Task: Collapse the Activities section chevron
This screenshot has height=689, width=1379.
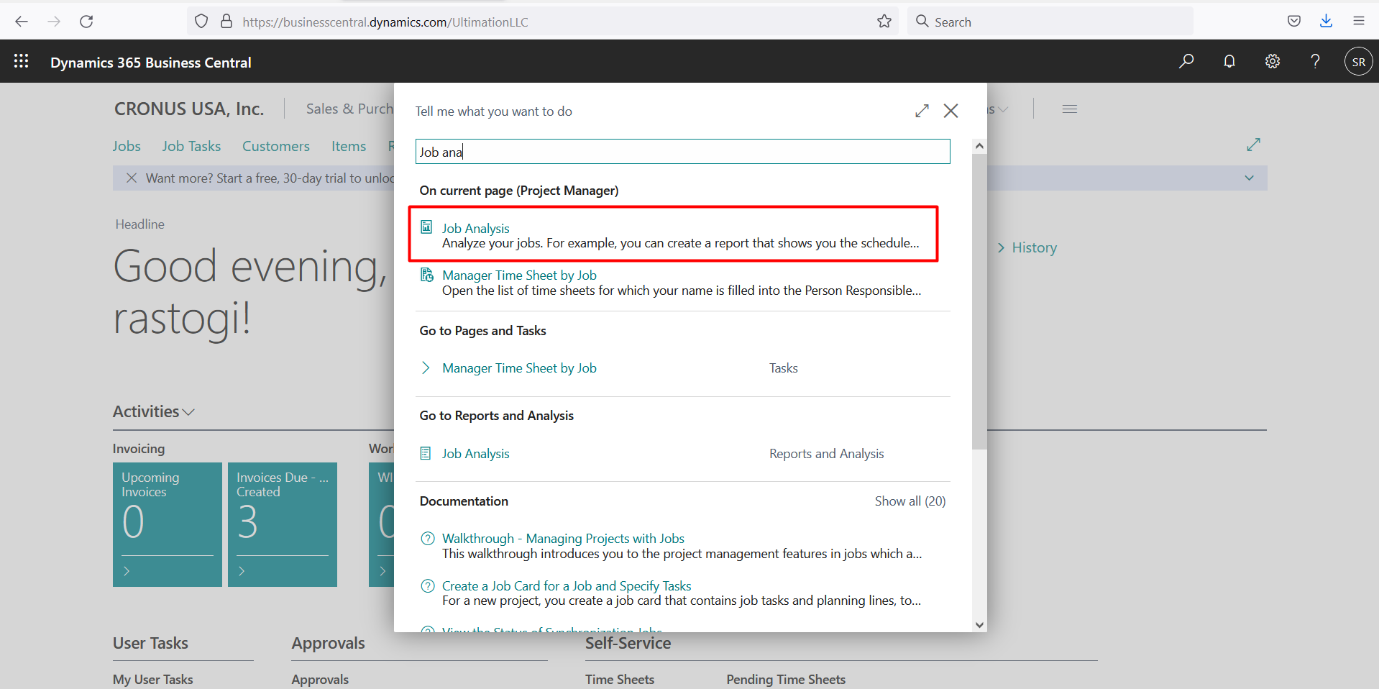Action: coord(186,411)
